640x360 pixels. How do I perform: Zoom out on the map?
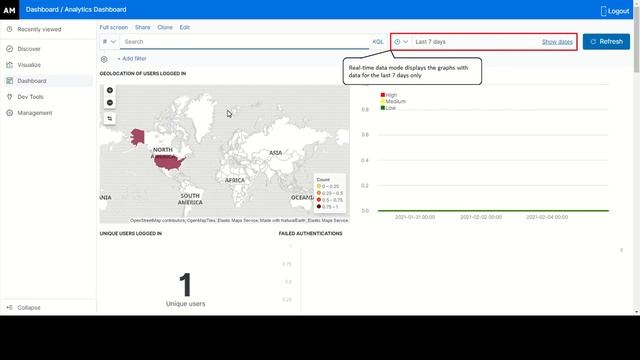point(110,102)
